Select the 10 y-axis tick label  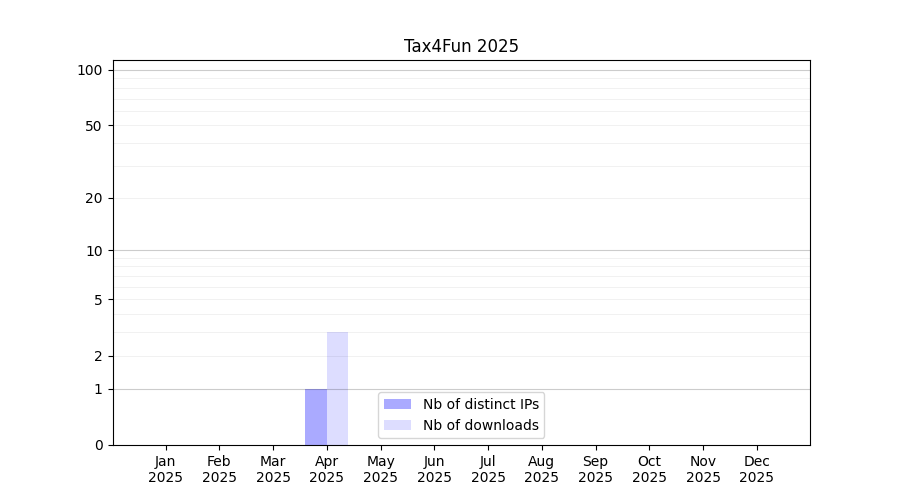(x=93, y=251)
